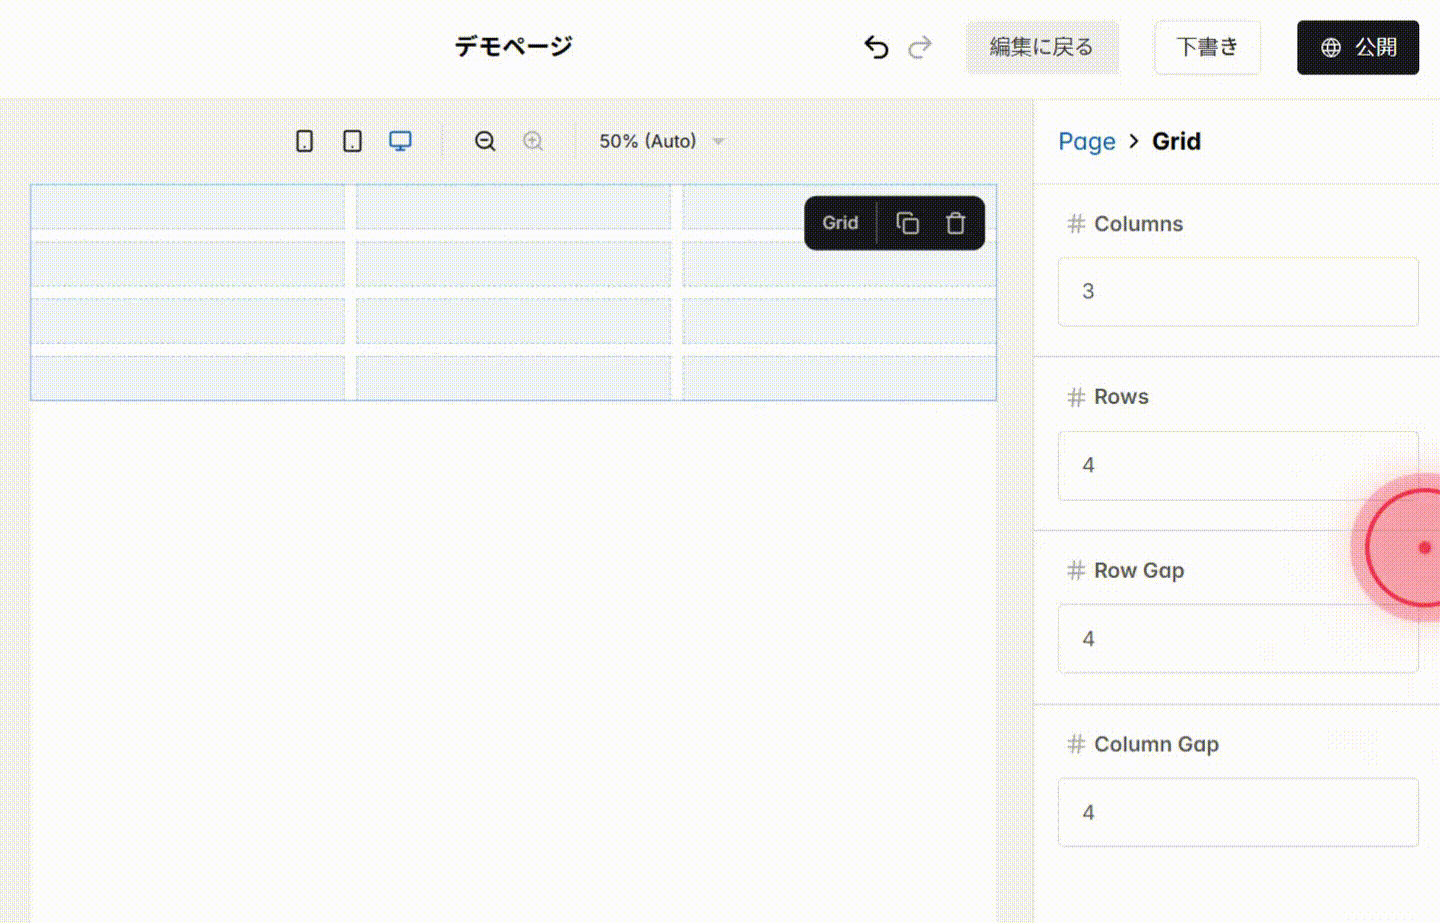1440x923 pixels.
Task: Select the Rows value field
Action: [x=1238, y=465]
